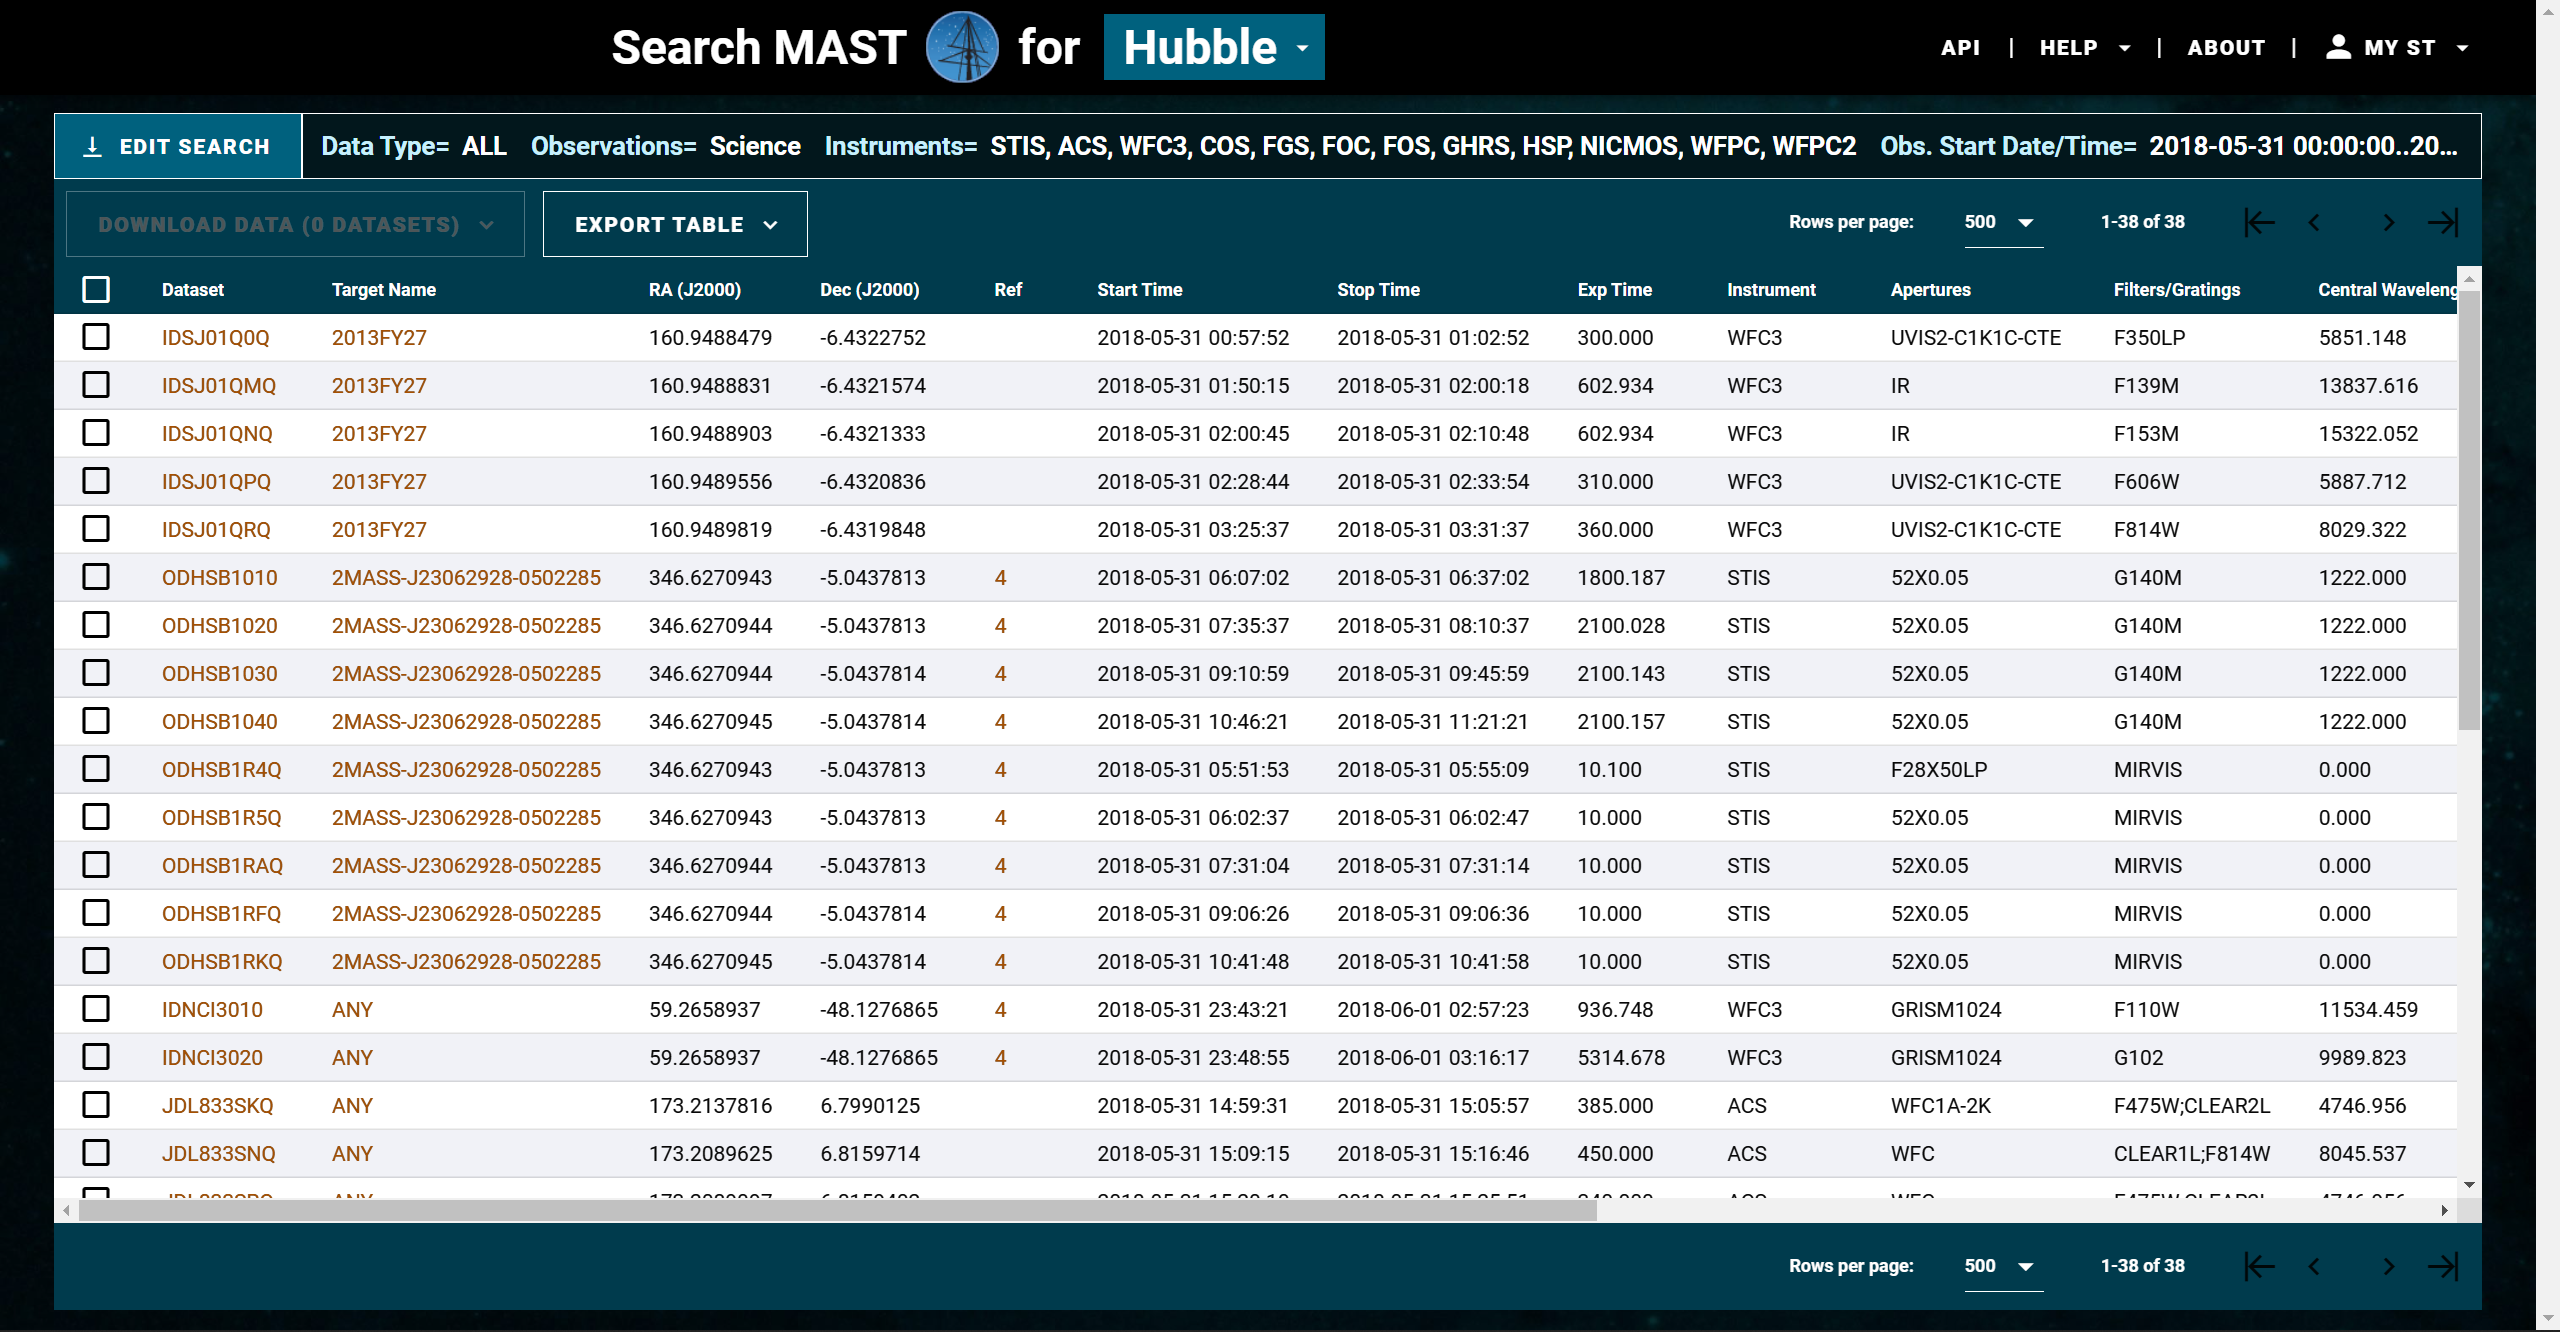Go to first page using bottom pagination

pyautogui.click(x=2259, y=1266)
